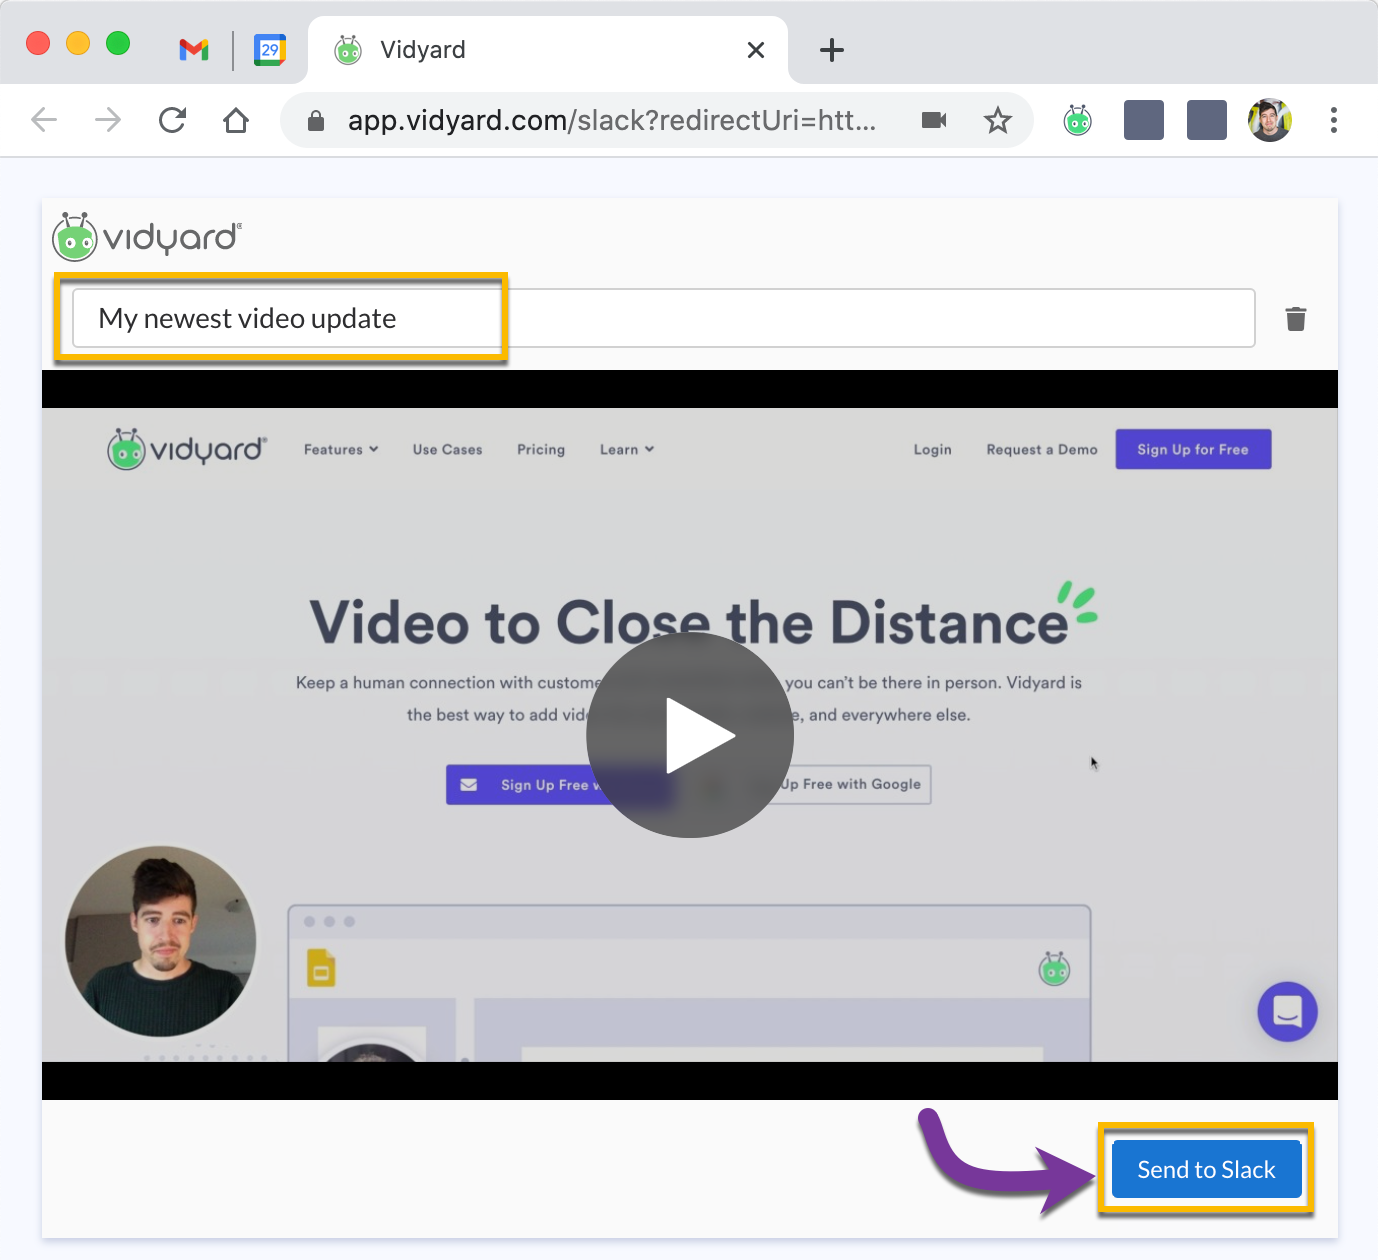Open Vidyard extension in browser toolbar
Viewport: 1378px width, 1260px height.
click(x=1078, y=121)
